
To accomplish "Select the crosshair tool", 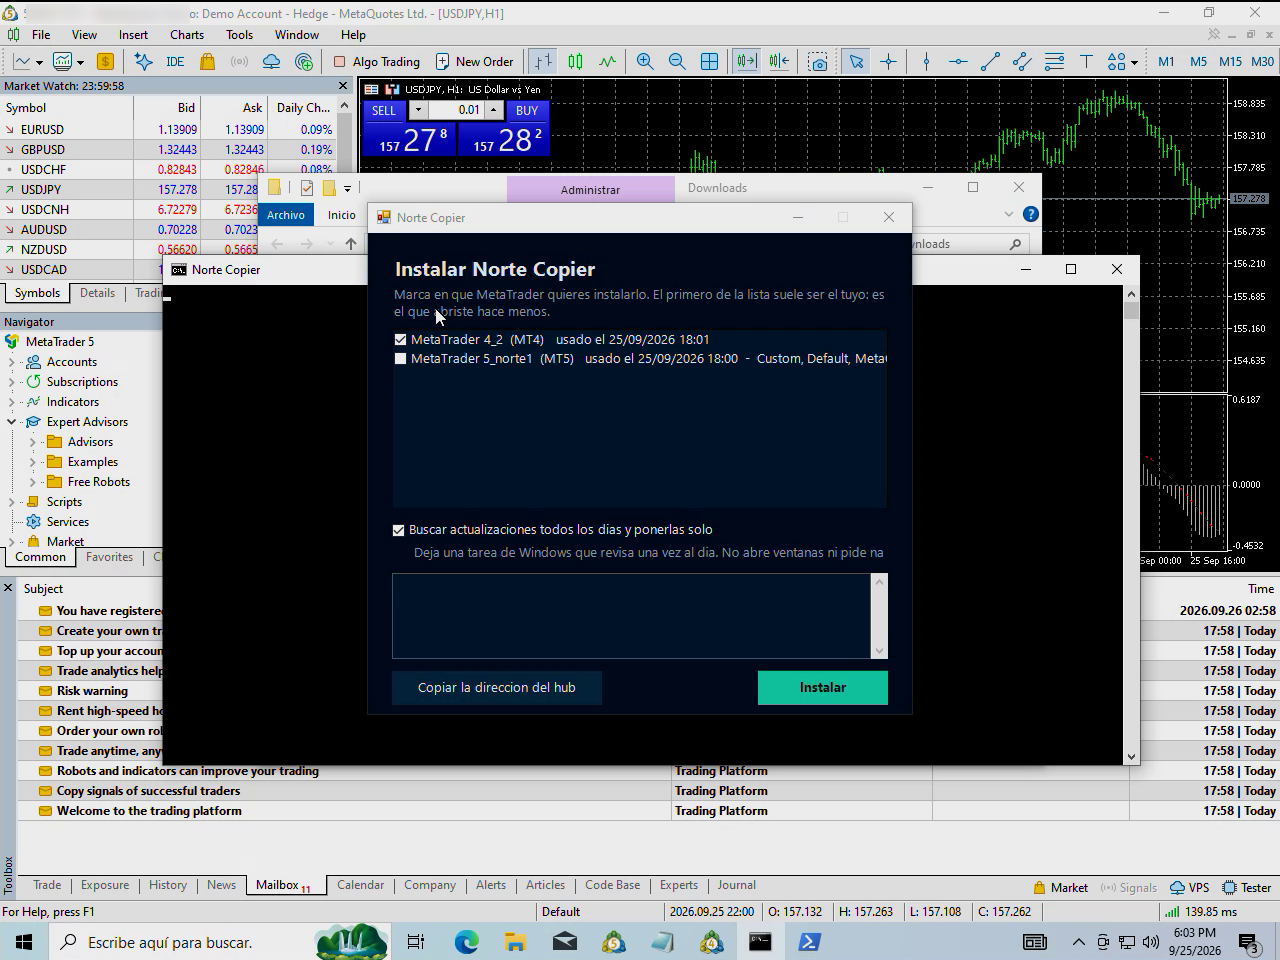I will click(888, 61).
